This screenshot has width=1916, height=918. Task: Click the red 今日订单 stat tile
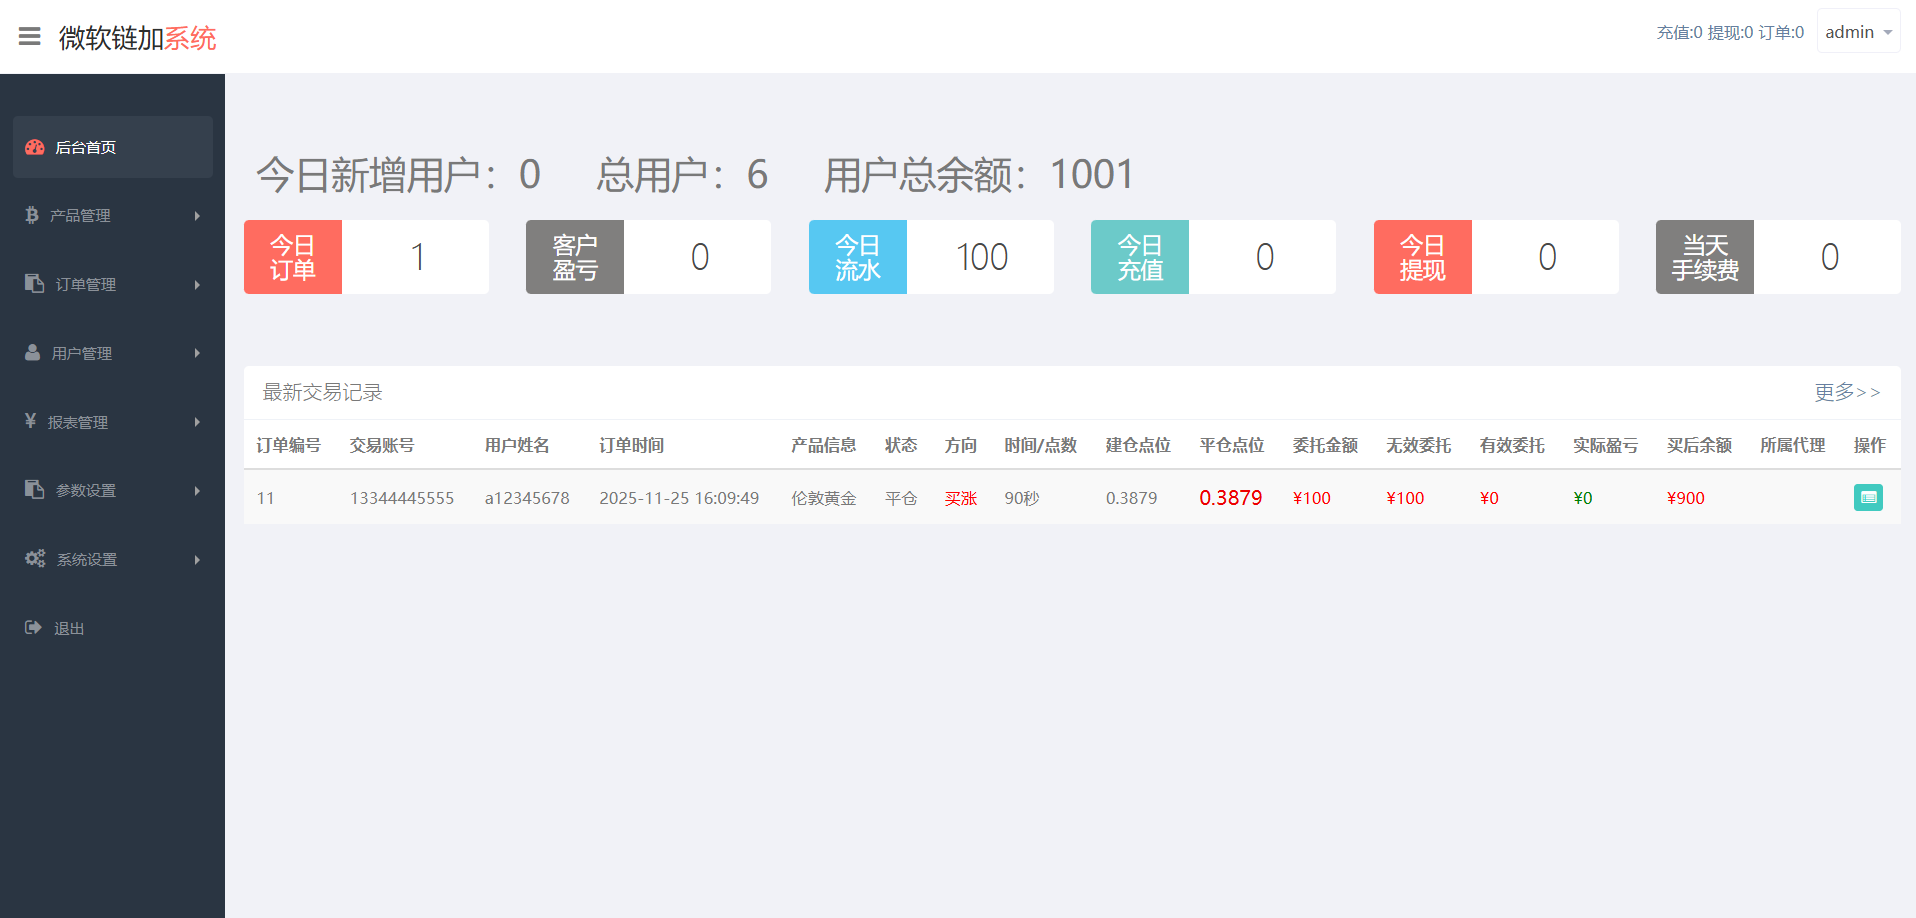coord(293,257)
